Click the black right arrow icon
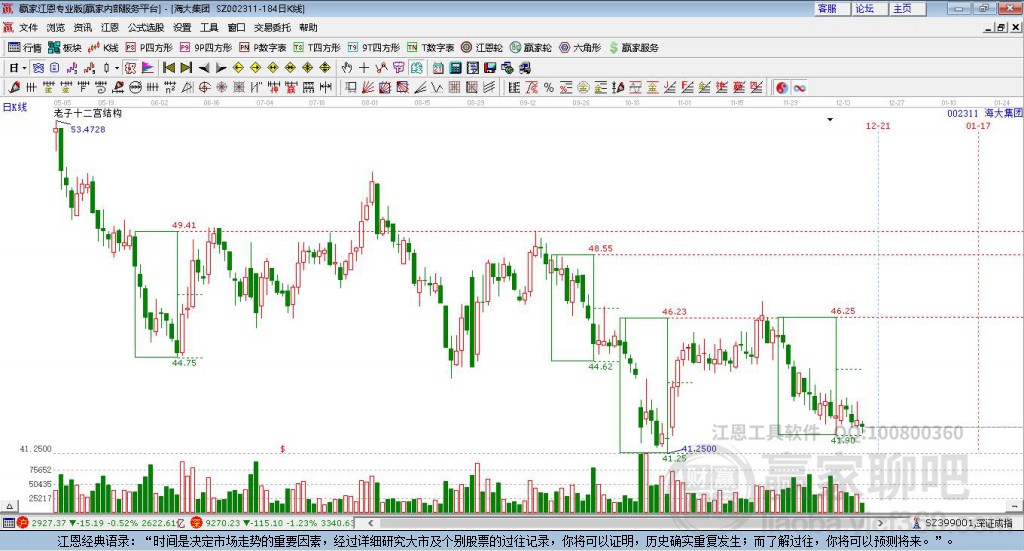Image resolution: width=1024 pixels, height=551 pixels. coord(221,68)
